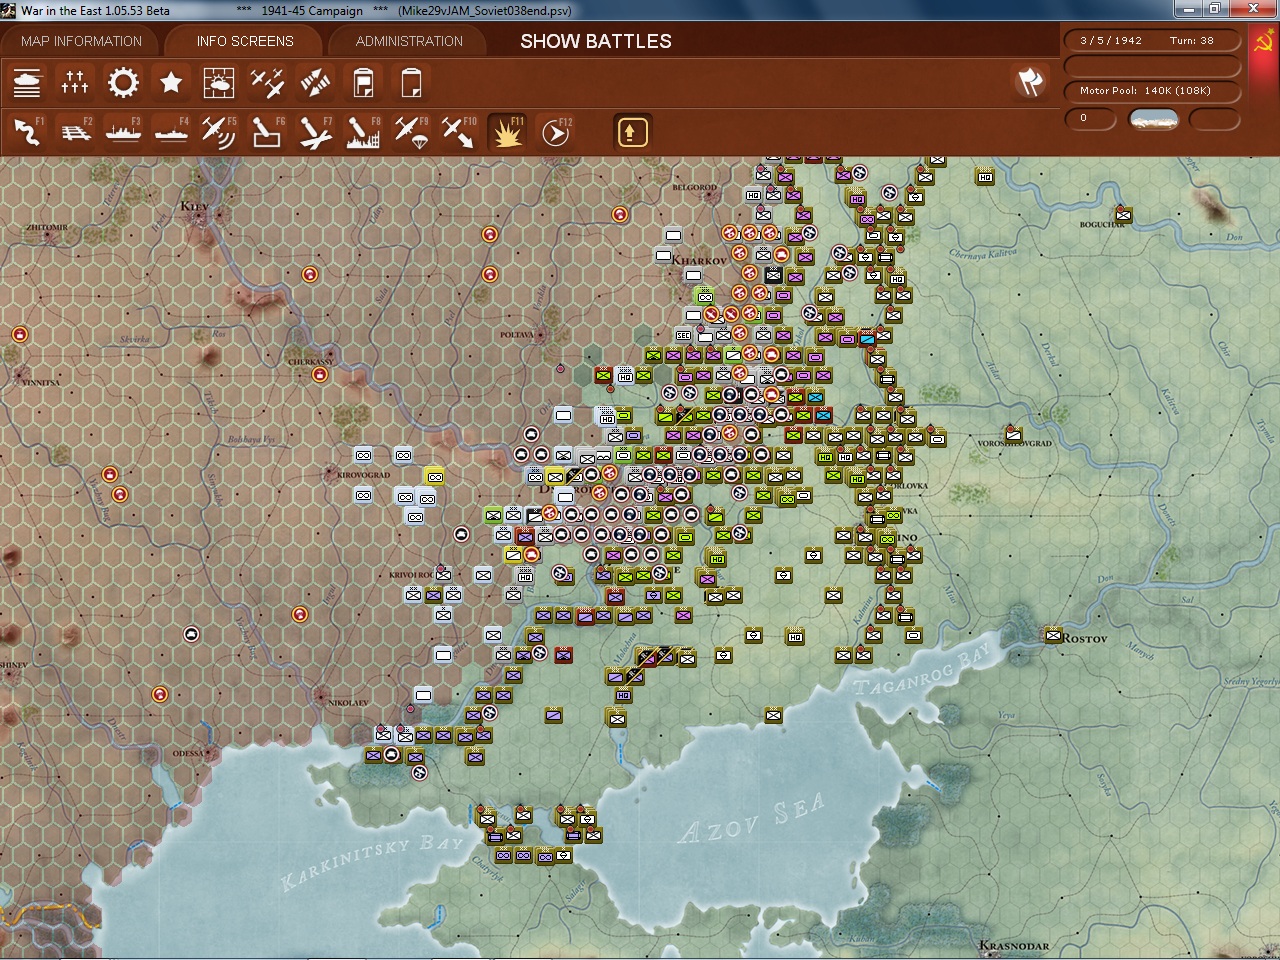Click the crossed flags icon
The height and width of the screenshot is (960, 1280).
tap(1030, 82)
